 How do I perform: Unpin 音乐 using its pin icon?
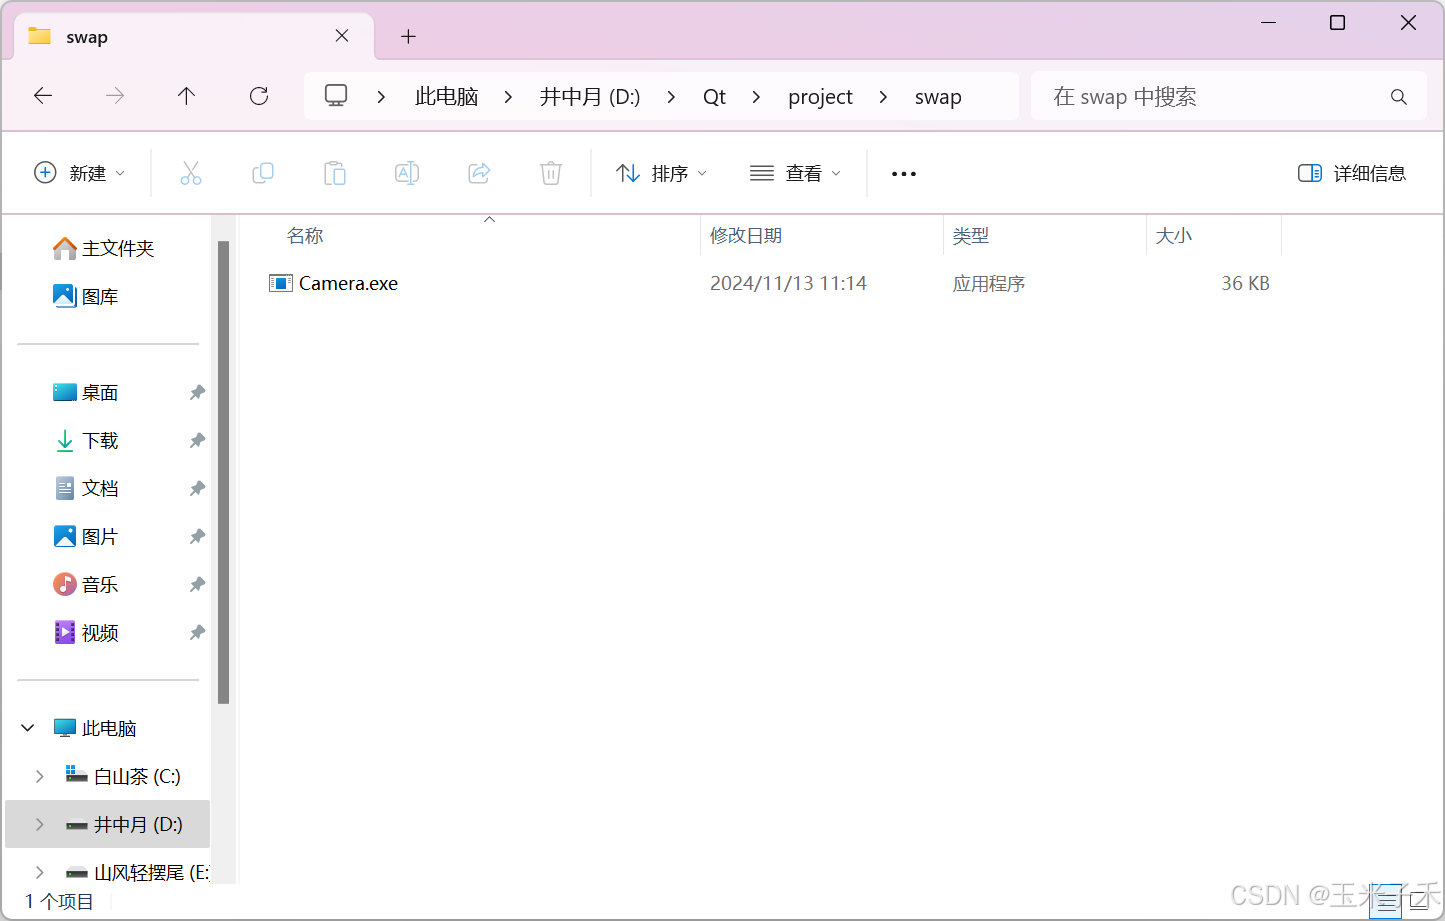point(197,585)
